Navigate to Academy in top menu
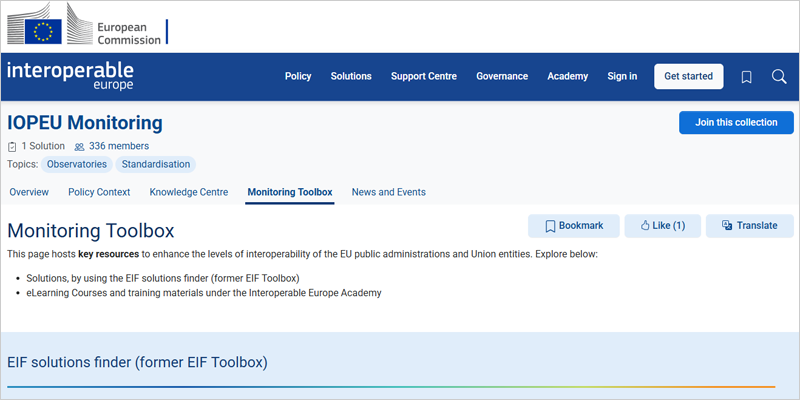The height and width of the screenshot is (400, 800). pyautogui.click(x=567, y=77)
